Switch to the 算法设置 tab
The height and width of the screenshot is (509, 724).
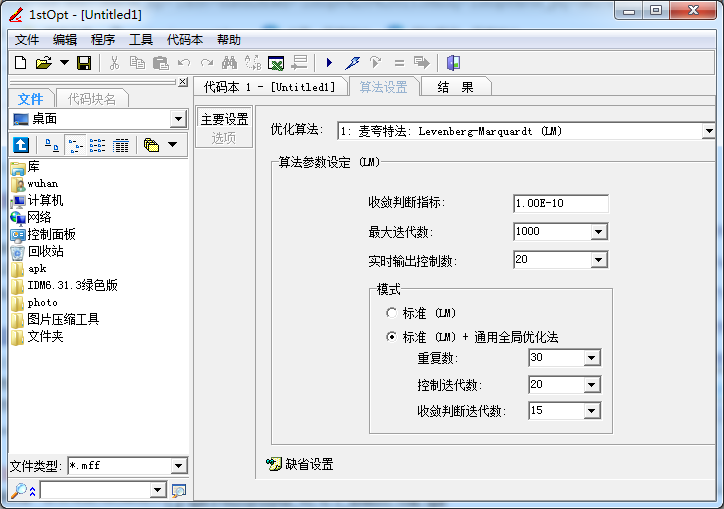384,87
